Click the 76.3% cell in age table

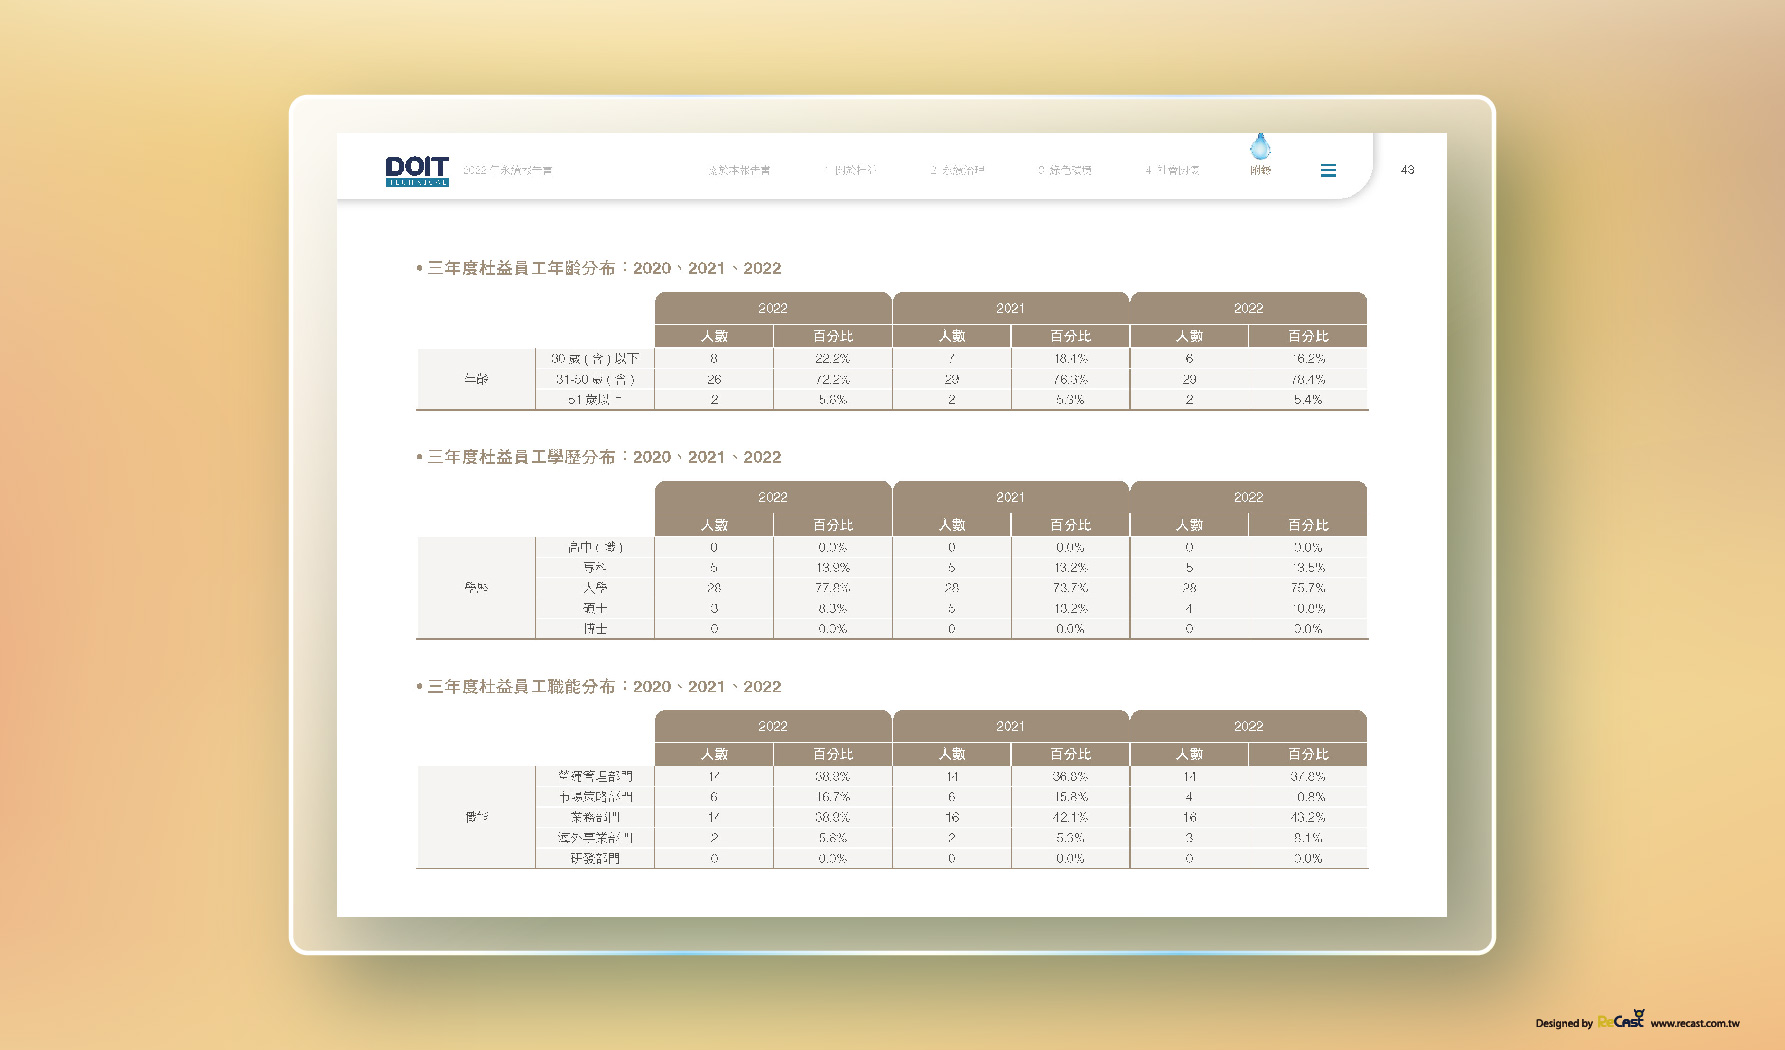click(1070, 379)
